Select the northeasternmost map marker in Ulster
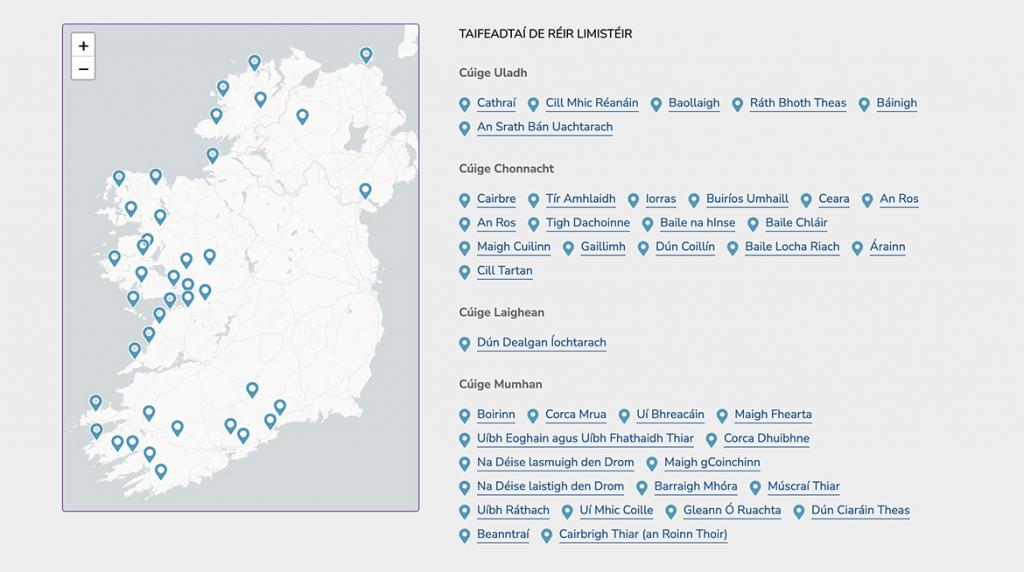 pyautogui.click(x=366, y=55)
